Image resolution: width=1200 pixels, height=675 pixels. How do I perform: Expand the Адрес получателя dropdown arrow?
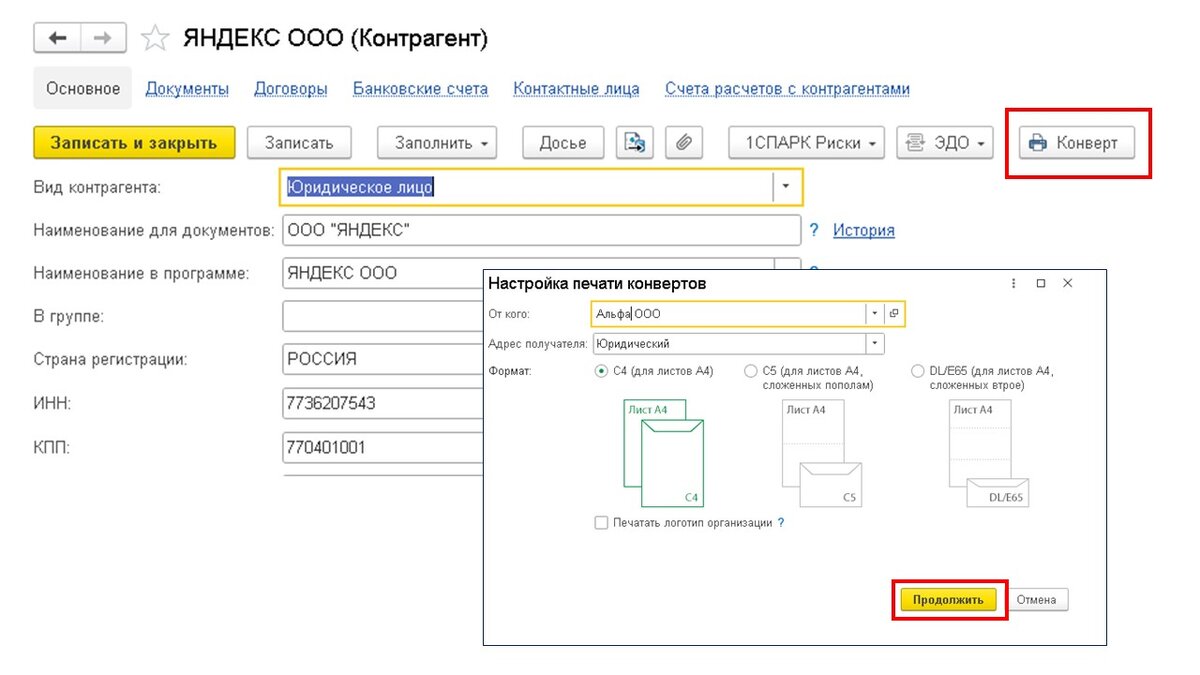coord(875,343)
